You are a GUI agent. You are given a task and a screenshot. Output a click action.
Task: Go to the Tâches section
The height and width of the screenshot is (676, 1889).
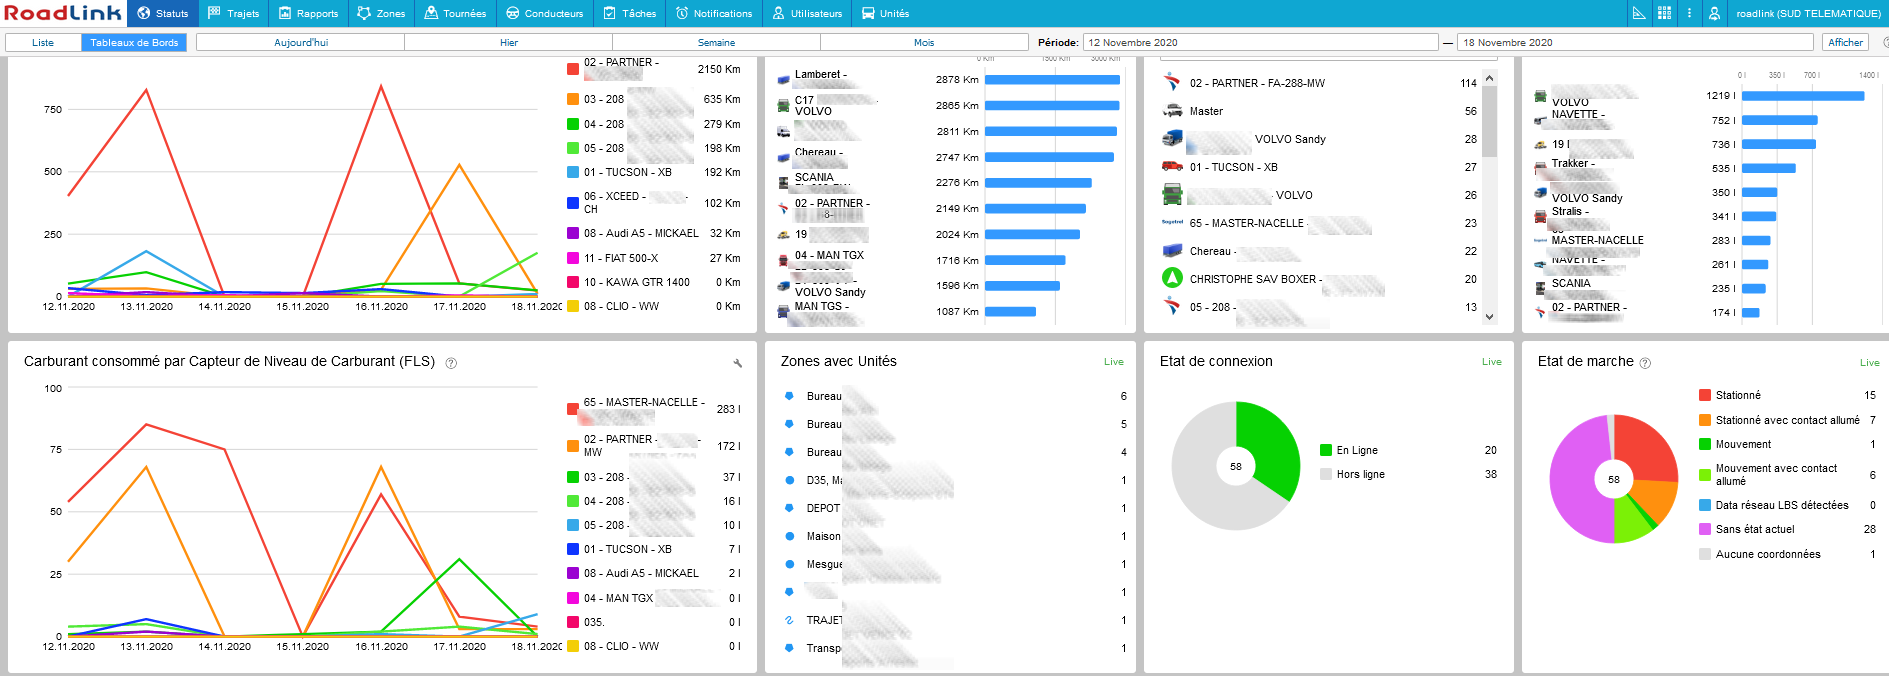tap(629, 13)
